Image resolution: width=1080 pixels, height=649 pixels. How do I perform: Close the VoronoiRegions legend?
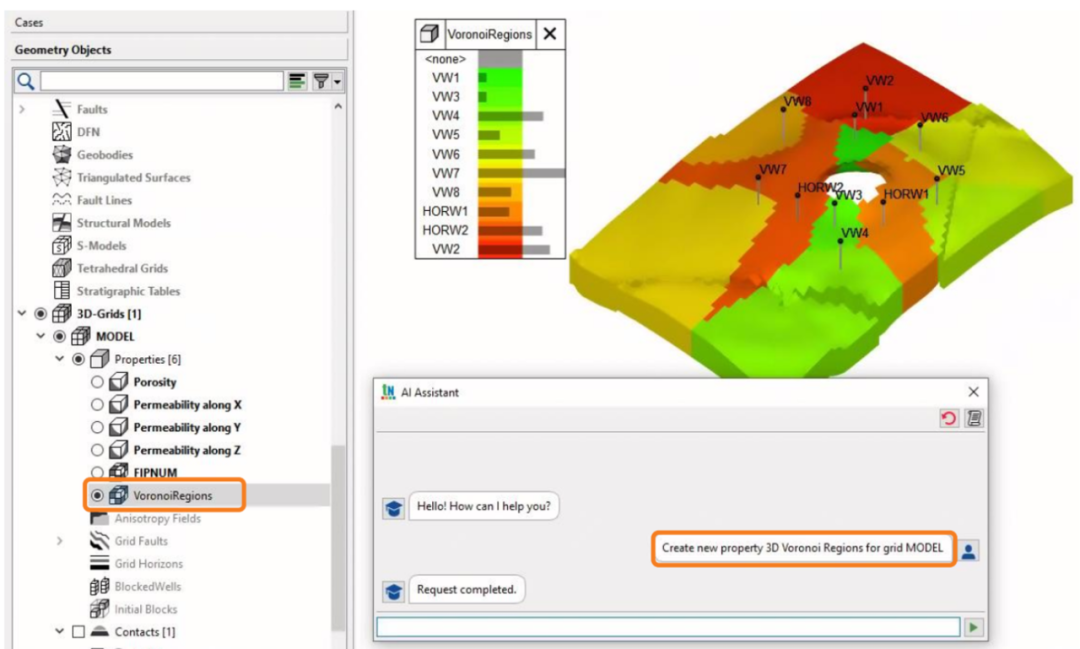click(x=550, y=34)
